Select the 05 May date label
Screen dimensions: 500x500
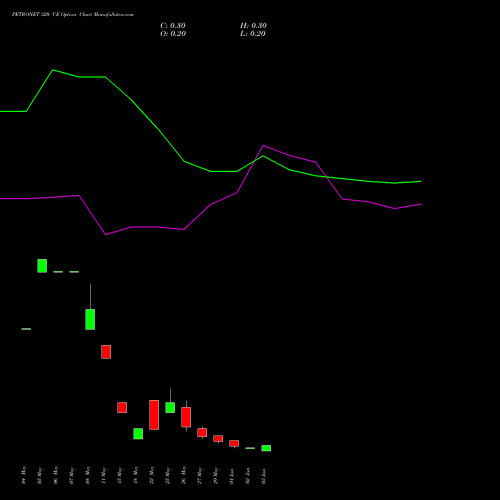40,475
